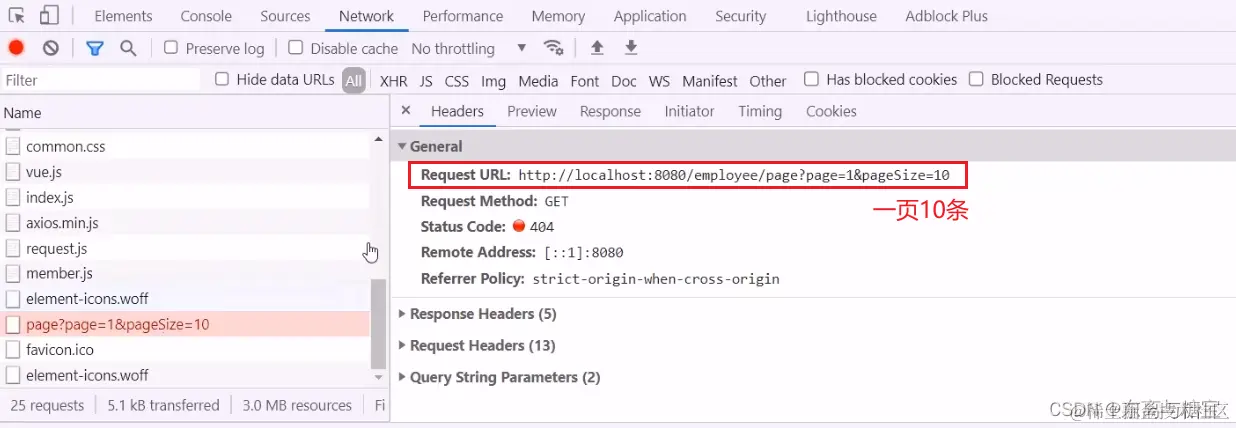Select the index.js row

185,197
